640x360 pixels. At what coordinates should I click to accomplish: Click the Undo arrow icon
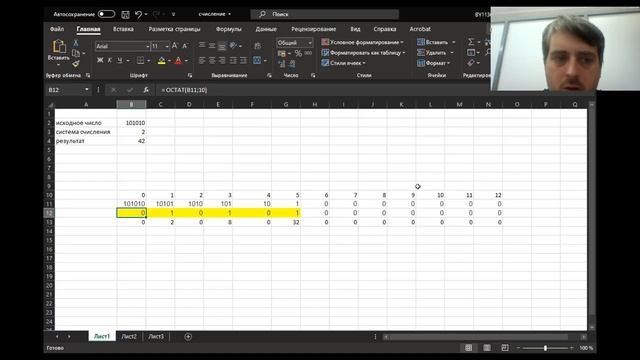138,14
